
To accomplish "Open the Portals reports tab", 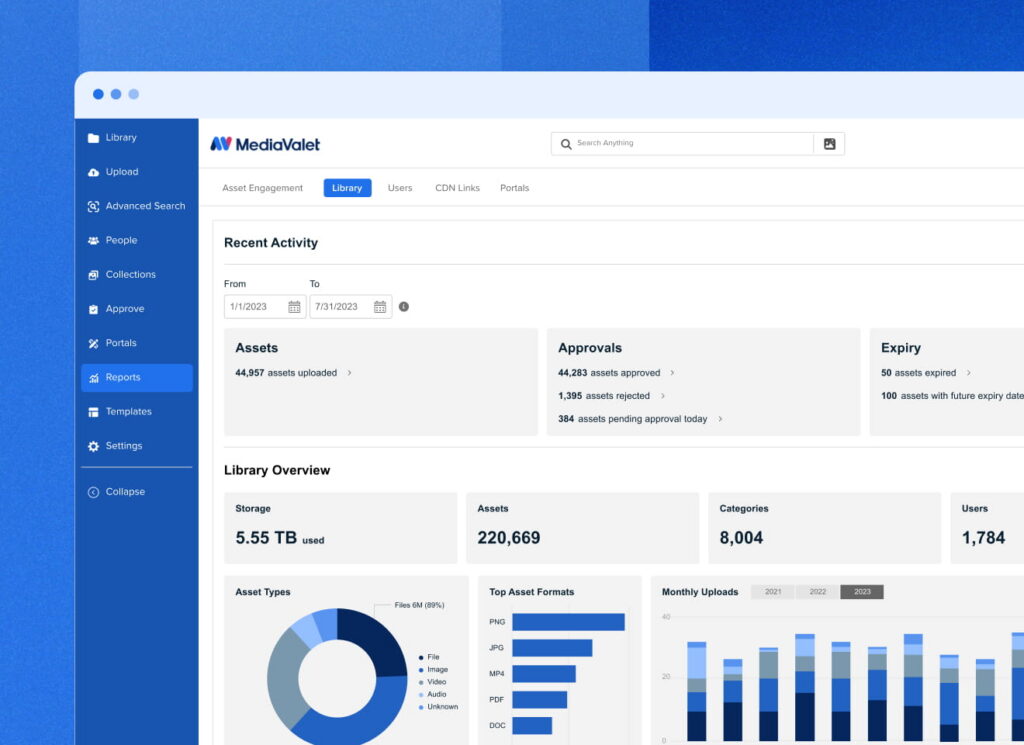I will click(x=515, y=188).
